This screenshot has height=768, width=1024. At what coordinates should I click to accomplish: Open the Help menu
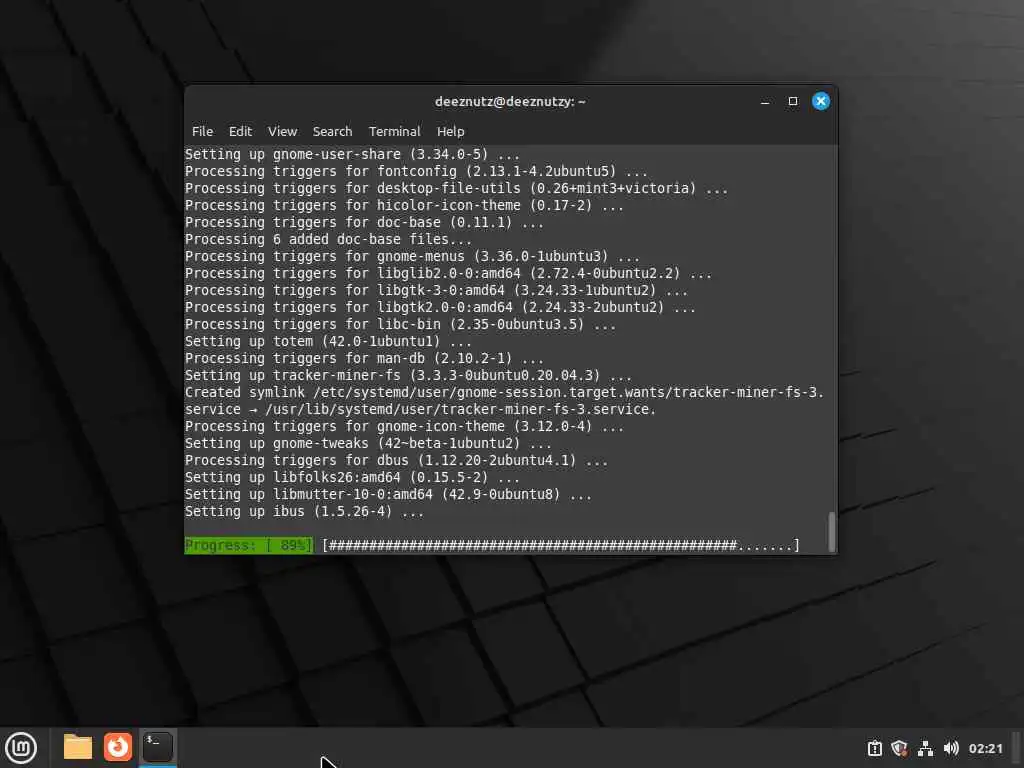(x=451, y=131)
